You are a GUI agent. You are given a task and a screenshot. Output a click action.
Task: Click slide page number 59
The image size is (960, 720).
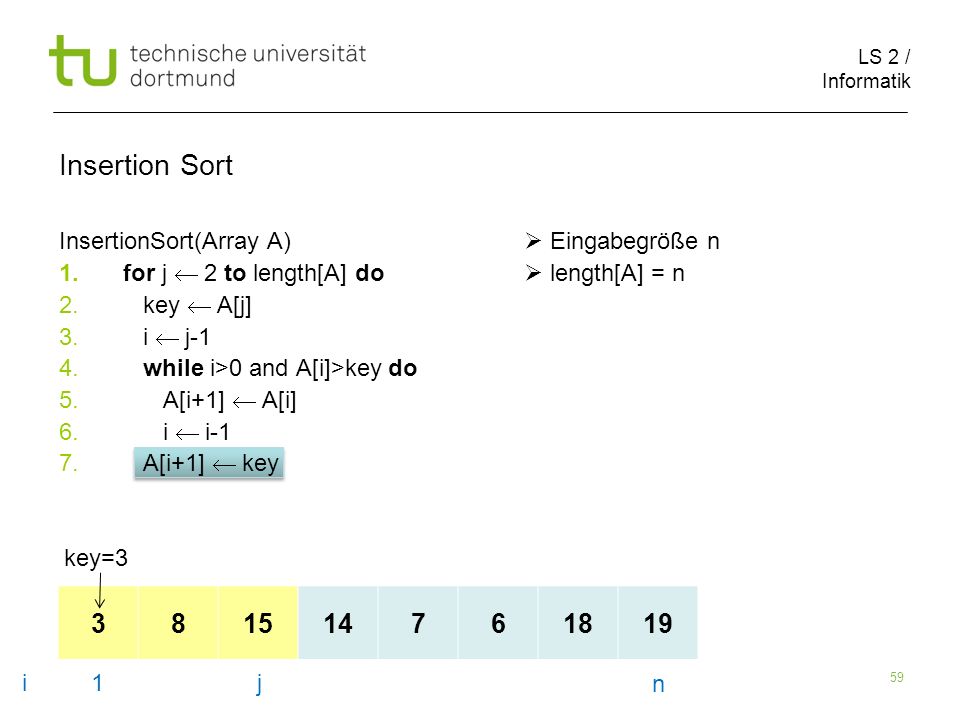pos(896,677)
